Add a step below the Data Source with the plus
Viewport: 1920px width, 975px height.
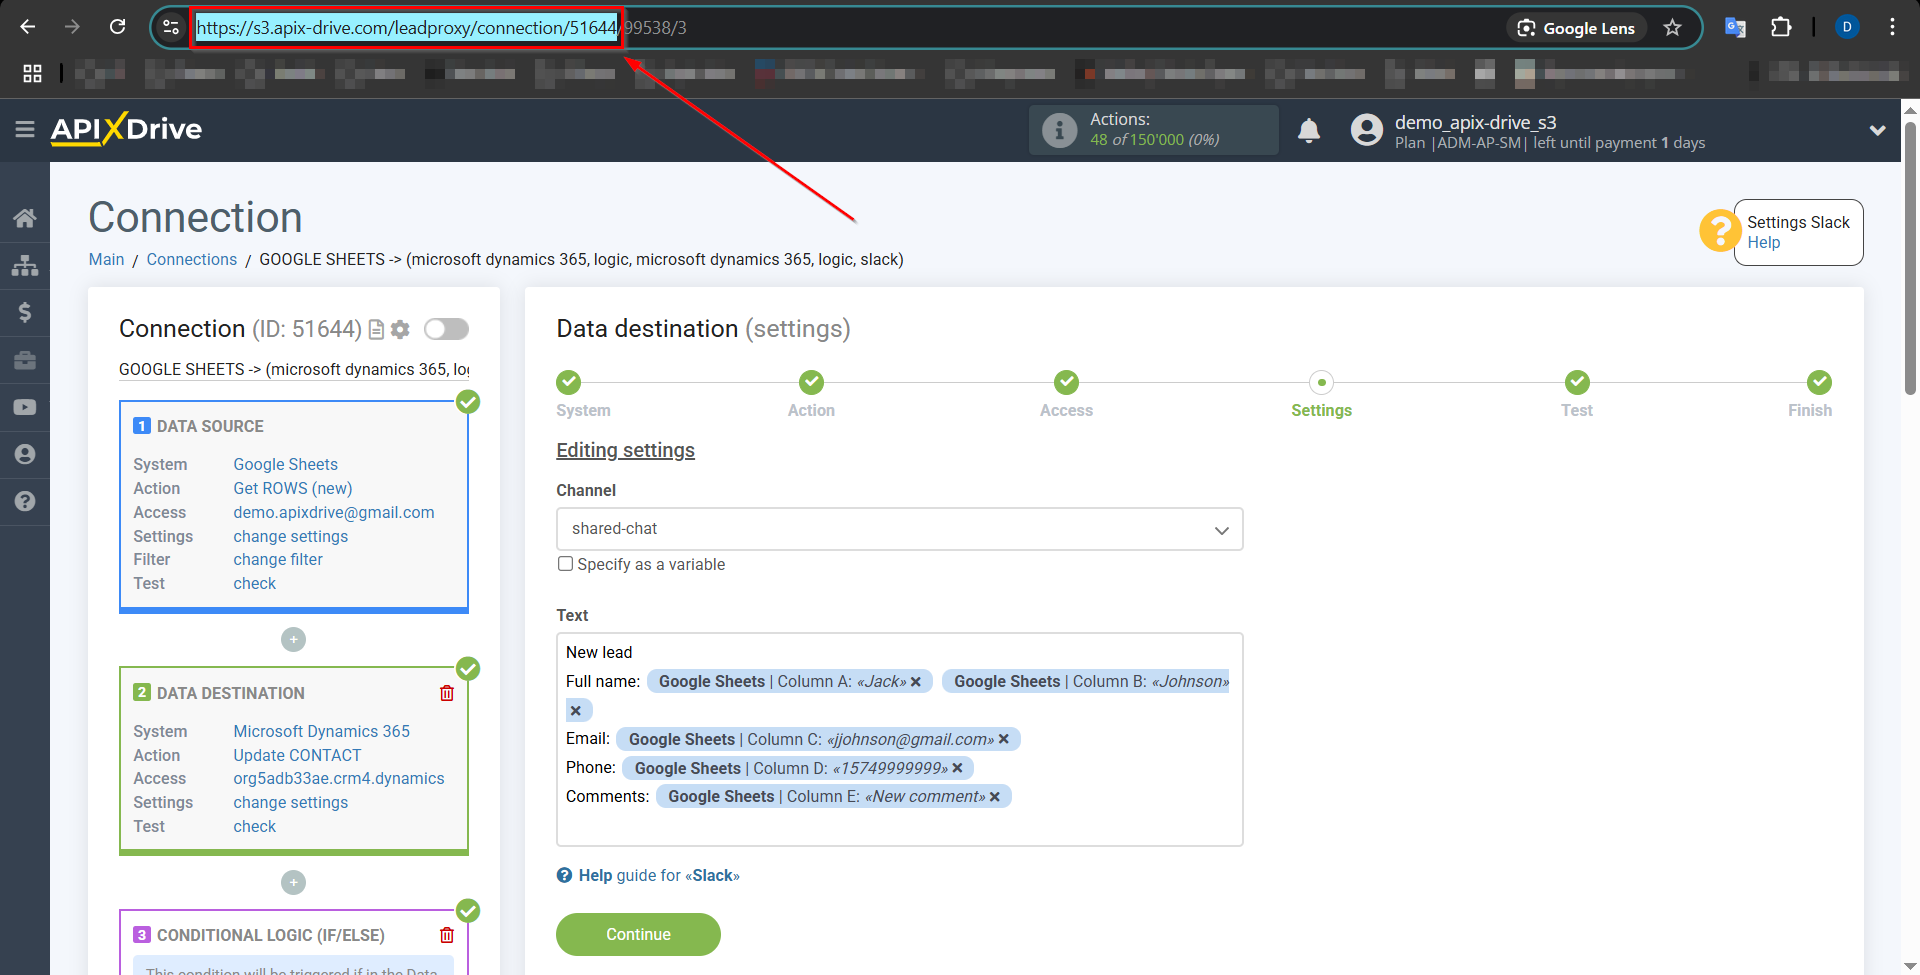point(293,640)
